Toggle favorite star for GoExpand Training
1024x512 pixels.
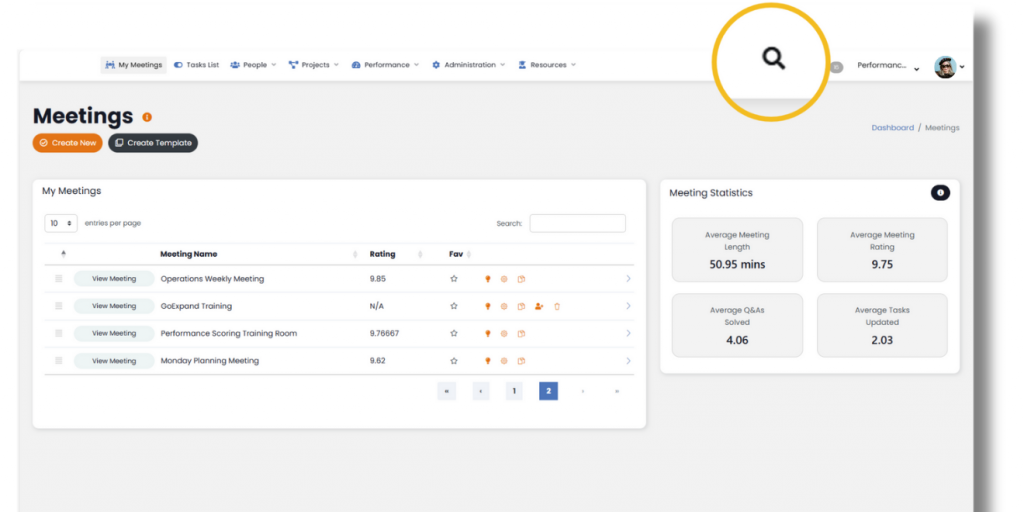click(x=454, y=306)
